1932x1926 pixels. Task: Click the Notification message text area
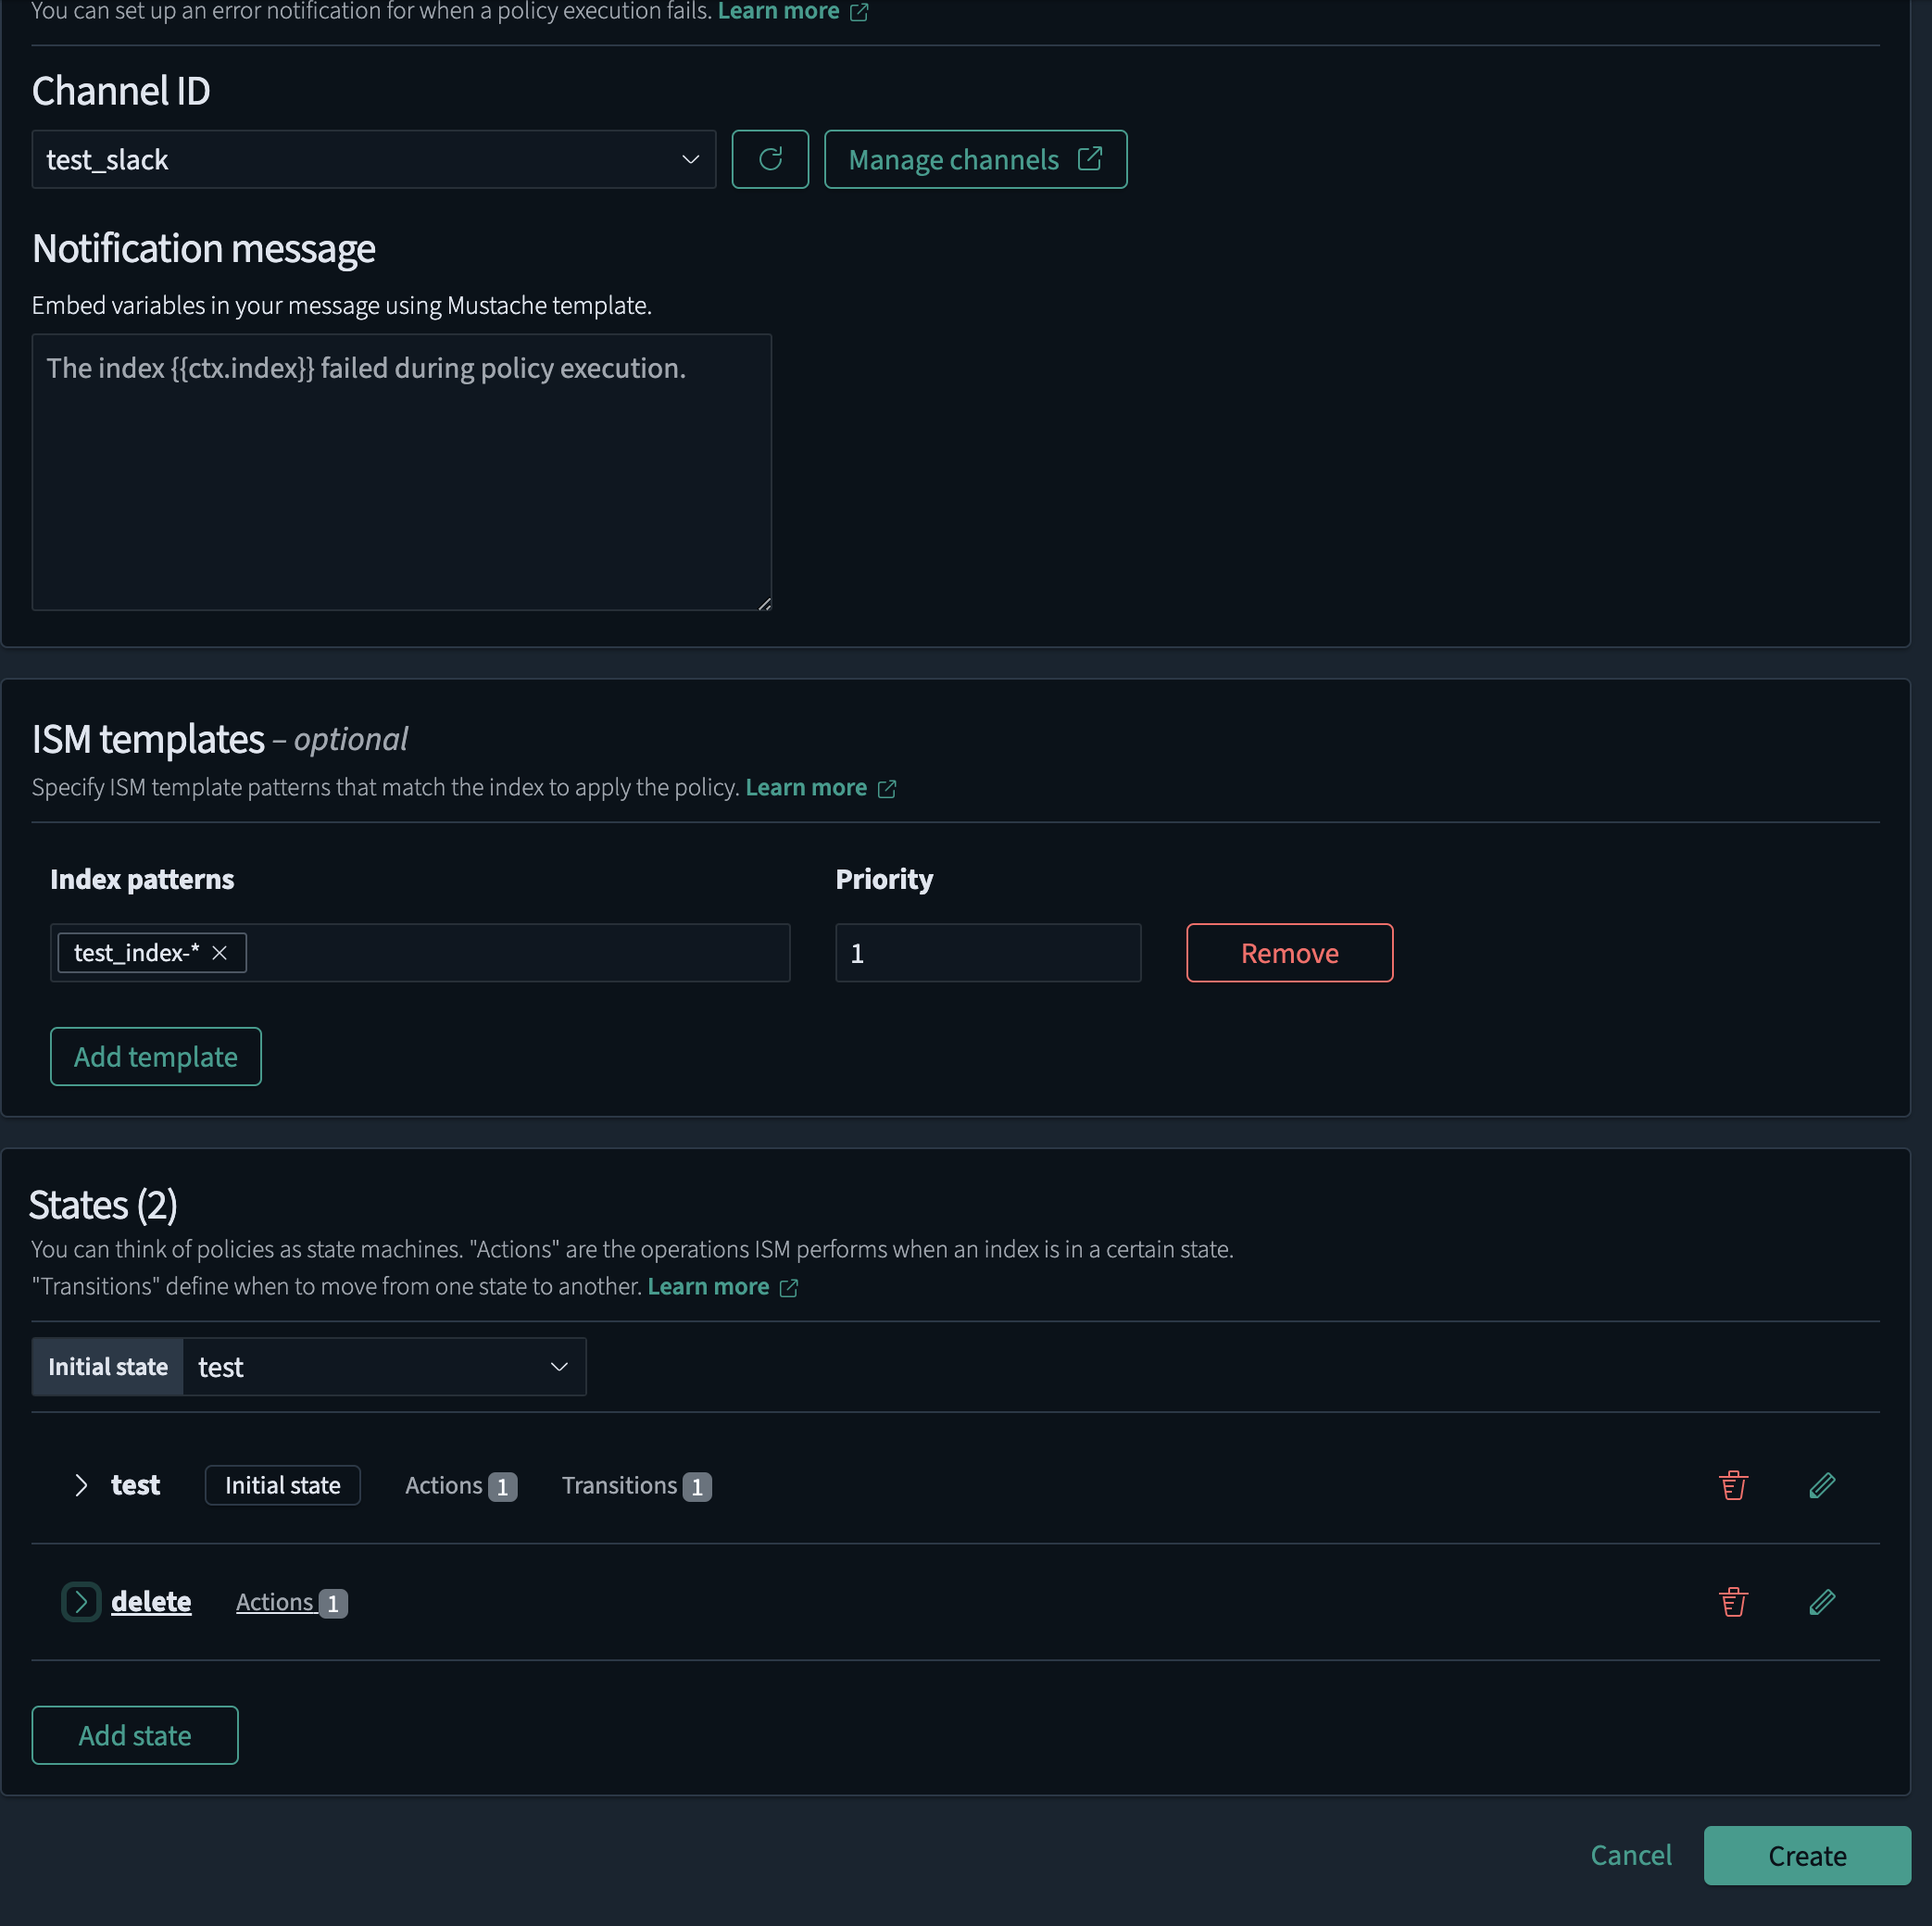click(401, 472)
